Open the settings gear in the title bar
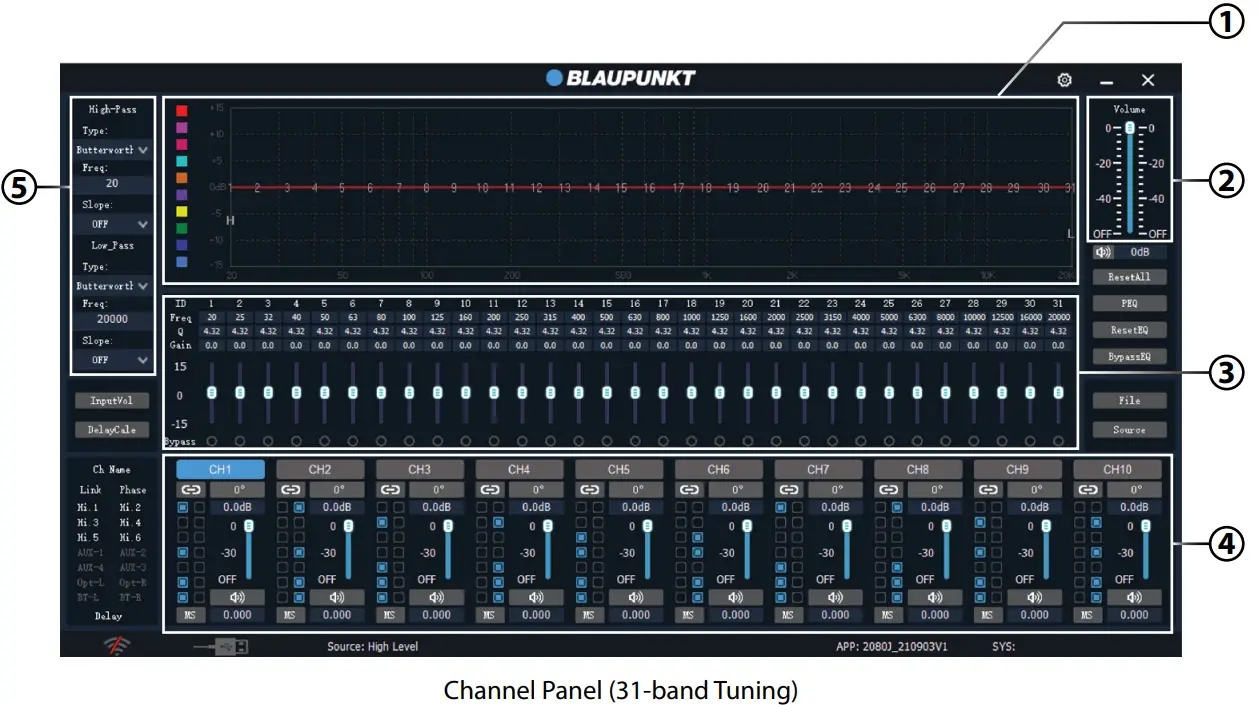 tap(1064, 80)
